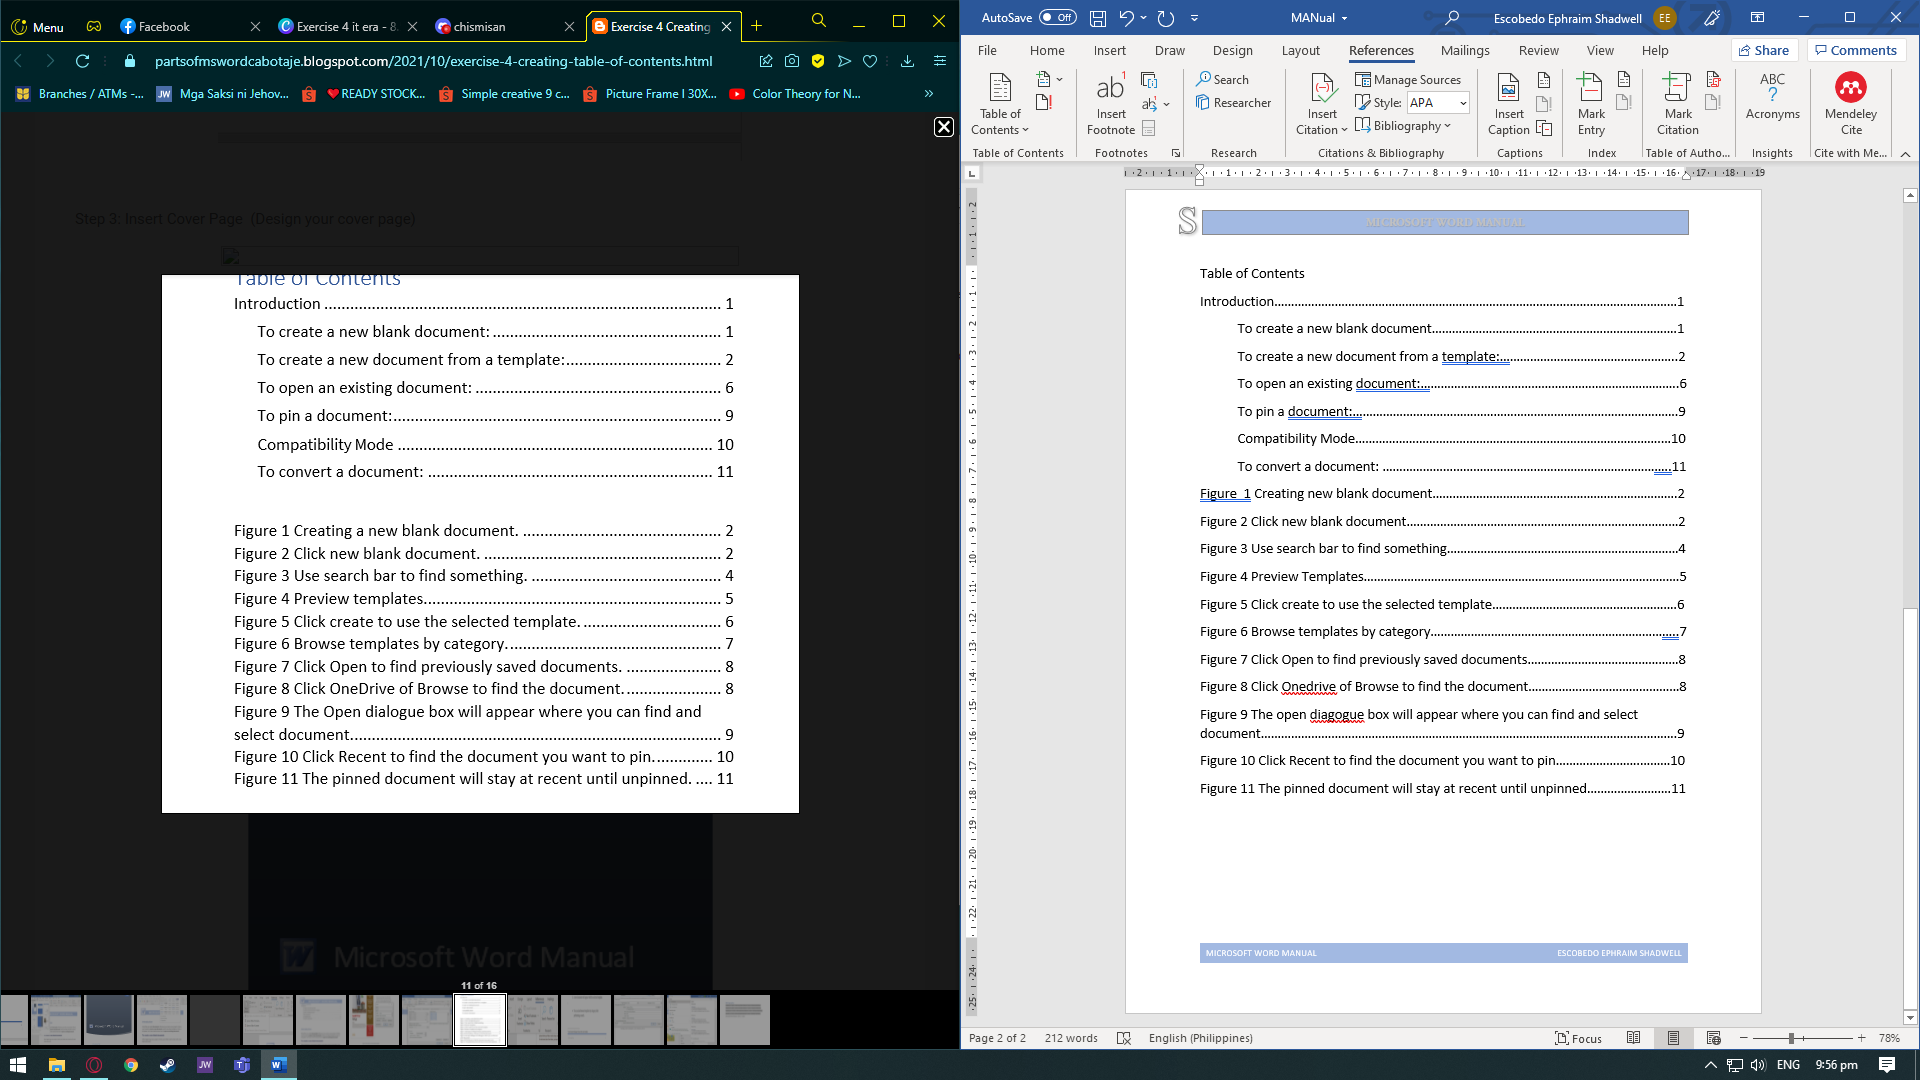Viewport: 1920px width, 1080px height.
Task: Close the lightbox image in browser
Action: coord(943,127)
